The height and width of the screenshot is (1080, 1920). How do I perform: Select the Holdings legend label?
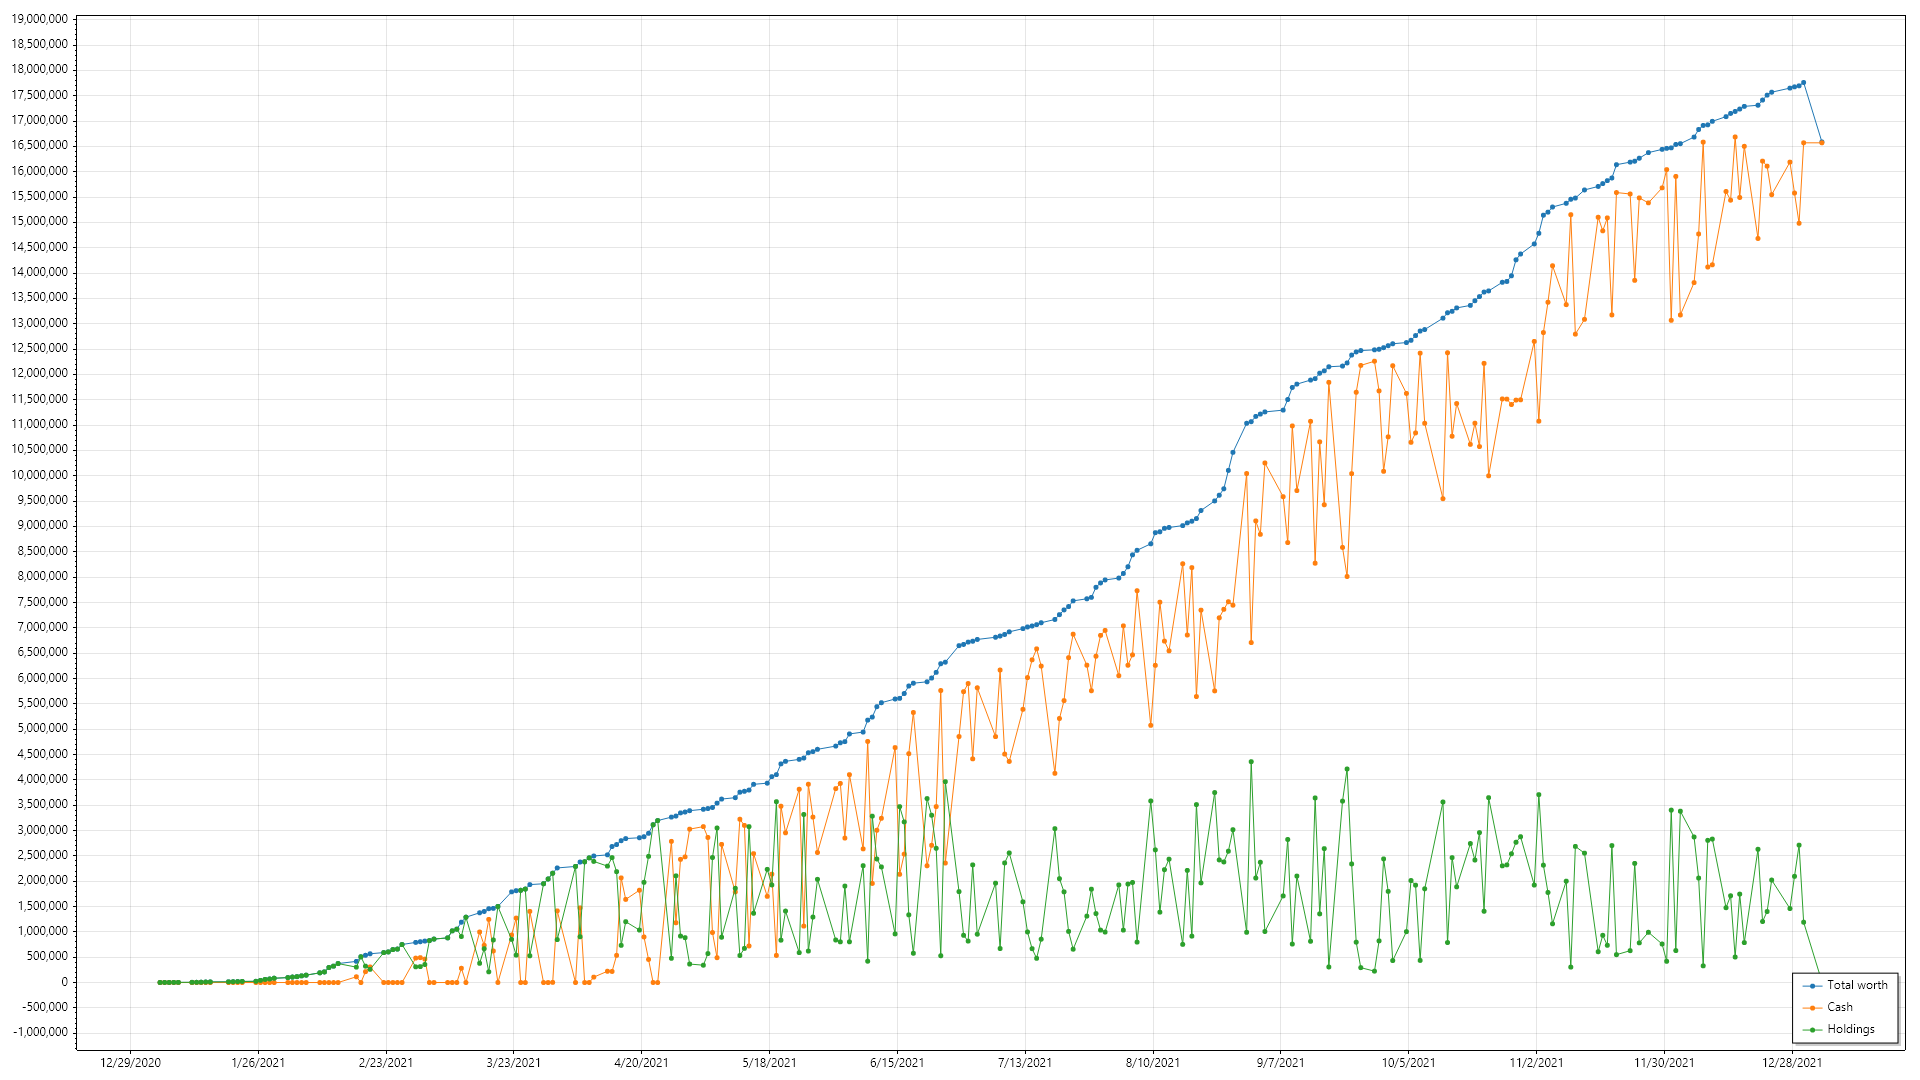coord(1850,1029)
